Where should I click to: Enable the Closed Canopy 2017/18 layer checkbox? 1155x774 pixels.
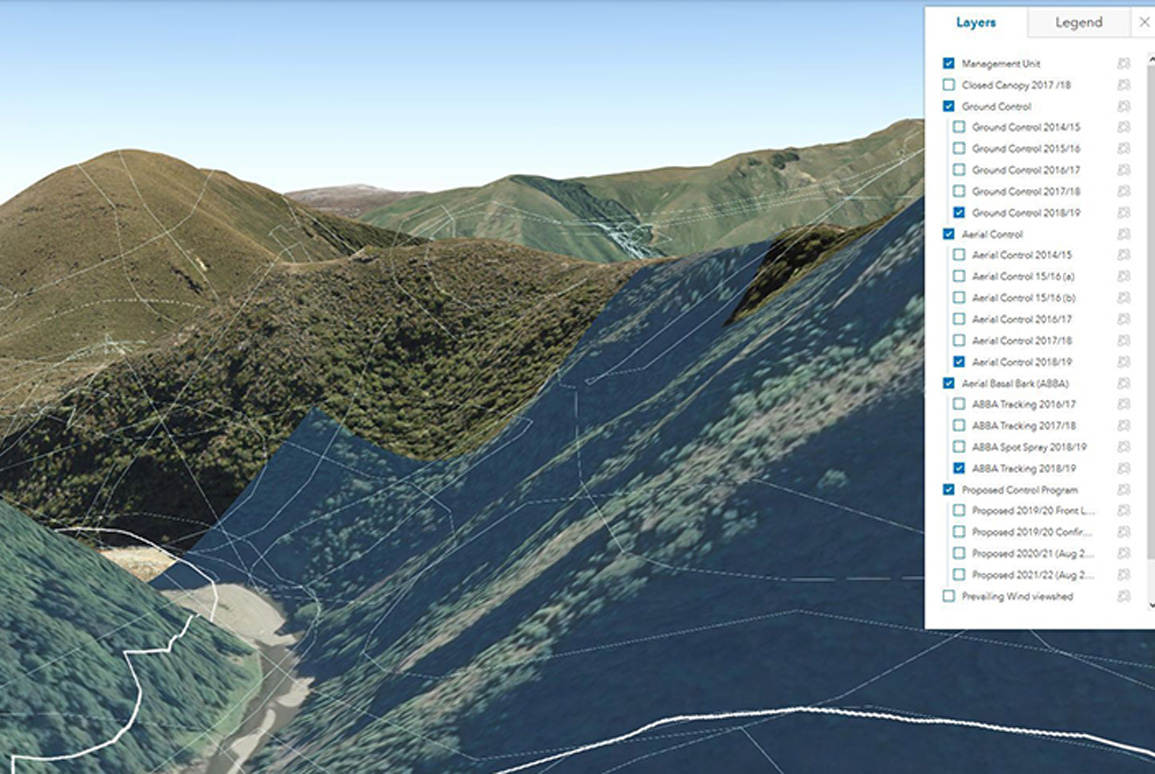pyautogui.click(x=949, y=85)
